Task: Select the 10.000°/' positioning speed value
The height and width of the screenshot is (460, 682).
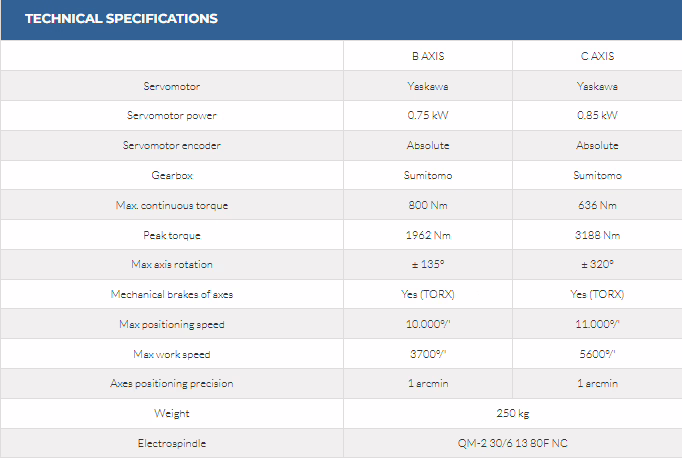Action: (x=427, y=325)
